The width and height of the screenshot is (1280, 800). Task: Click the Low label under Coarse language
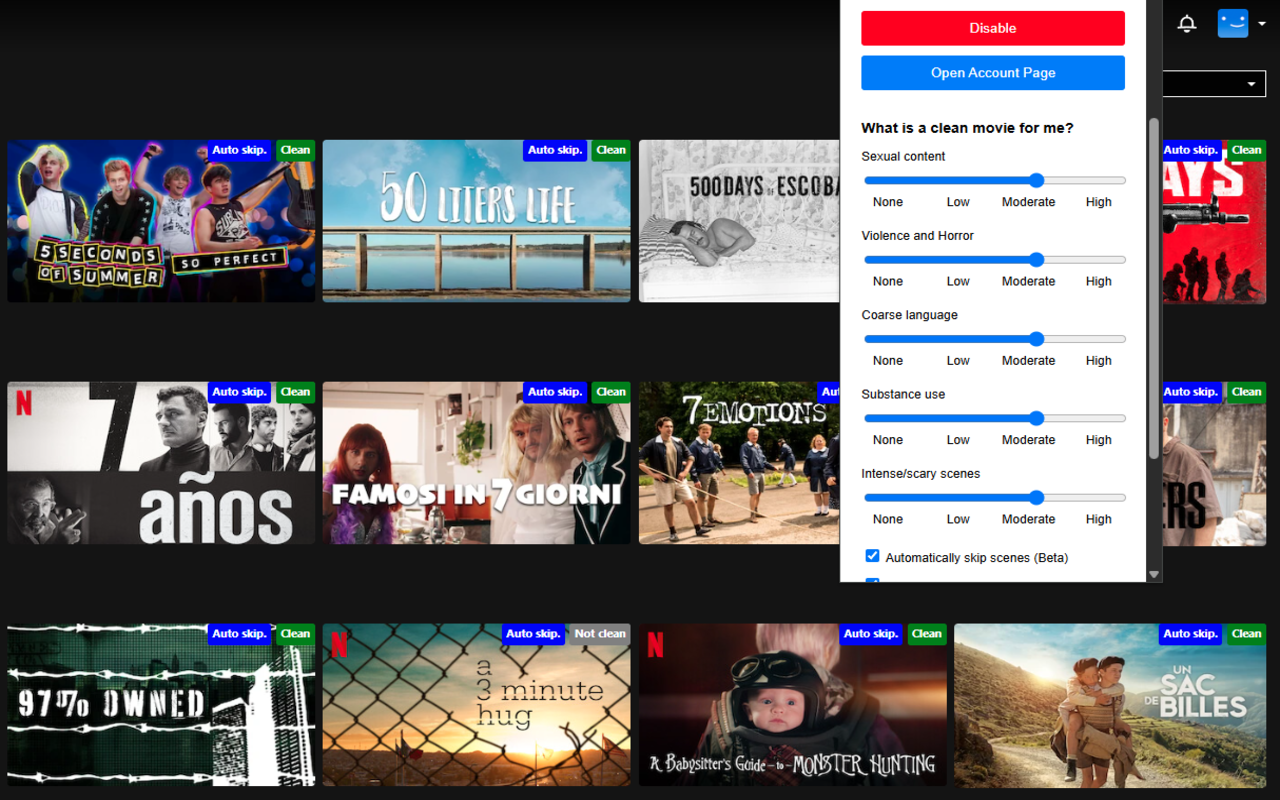[x=958, y=360]
